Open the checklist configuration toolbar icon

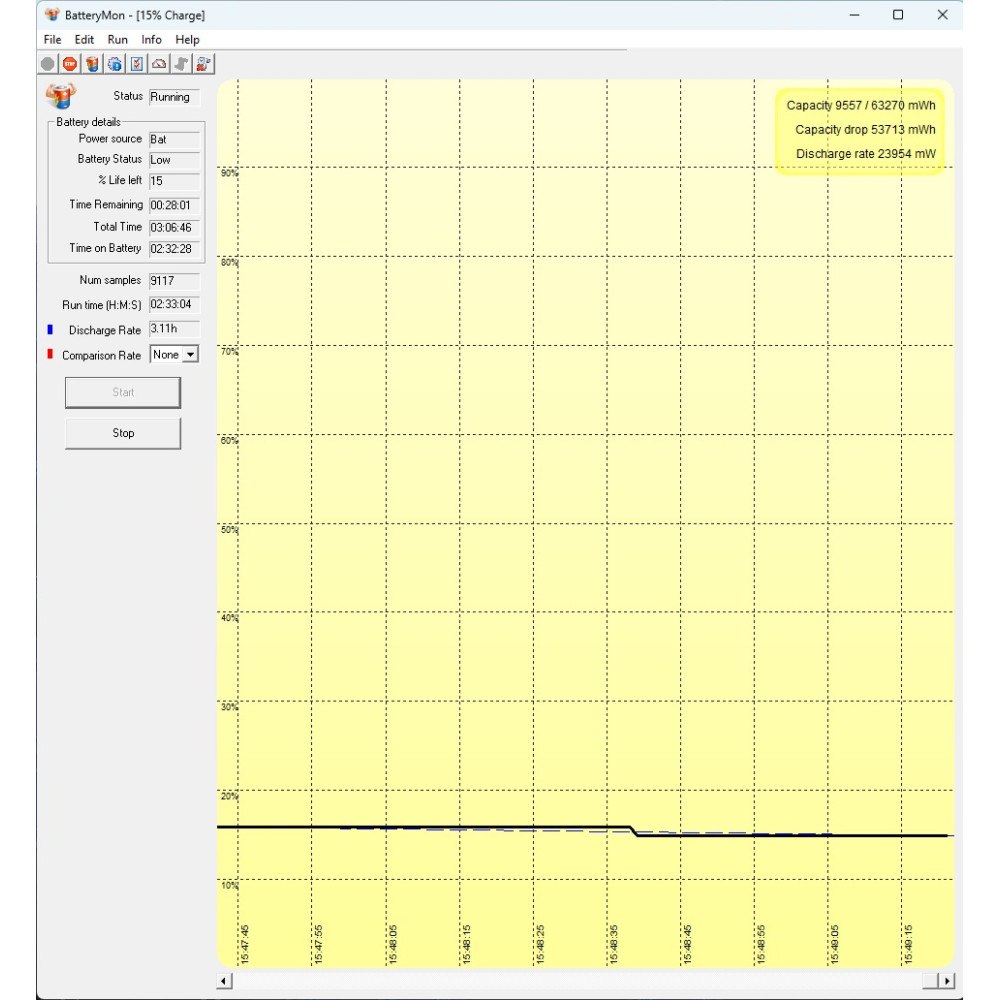tap(137, 64)
